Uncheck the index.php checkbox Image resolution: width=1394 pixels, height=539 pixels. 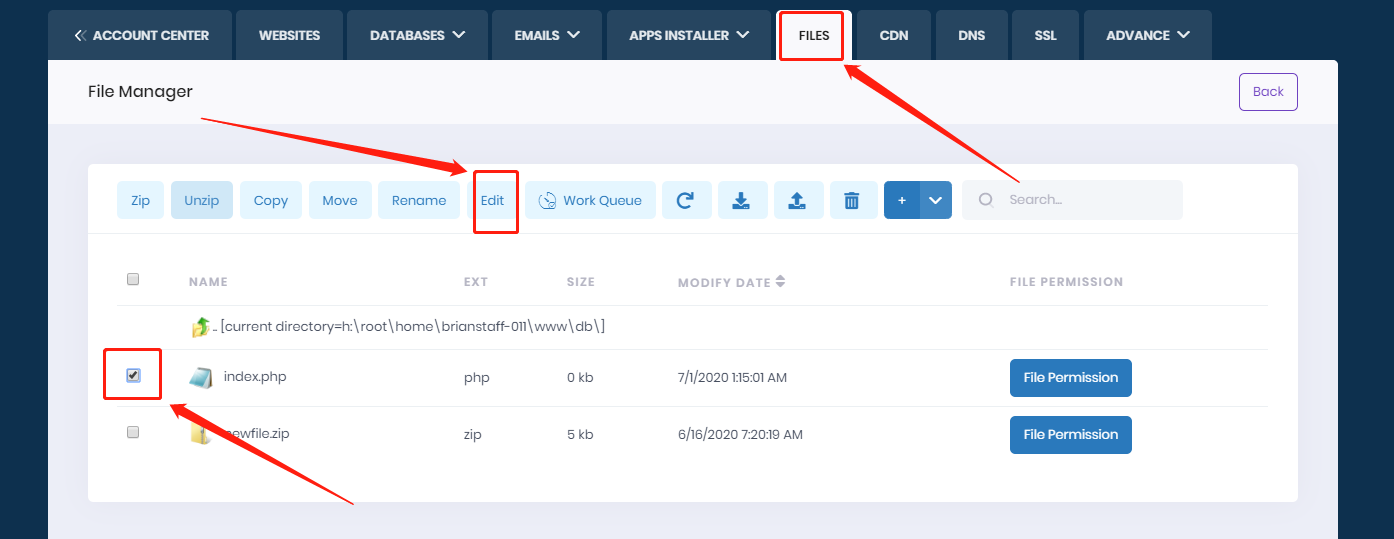coord(133,375)
